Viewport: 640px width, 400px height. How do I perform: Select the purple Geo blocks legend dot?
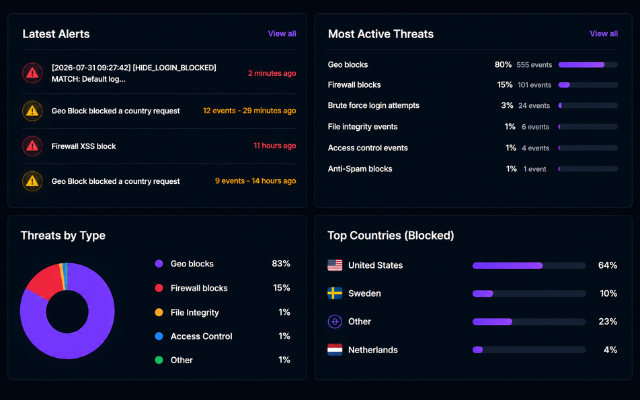pyautogui.click(x=159, y=264)
